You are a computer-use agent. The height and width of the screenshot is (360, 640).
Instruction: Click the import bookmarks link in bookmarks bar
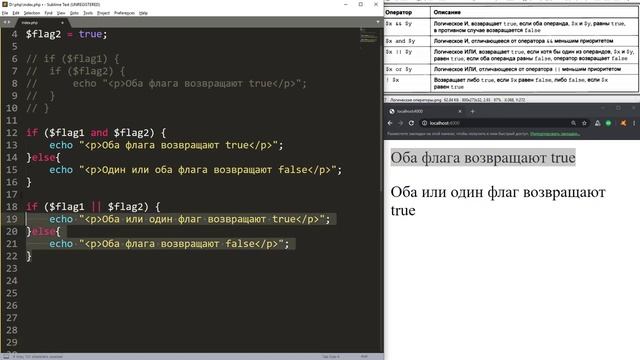coord(555,134)
